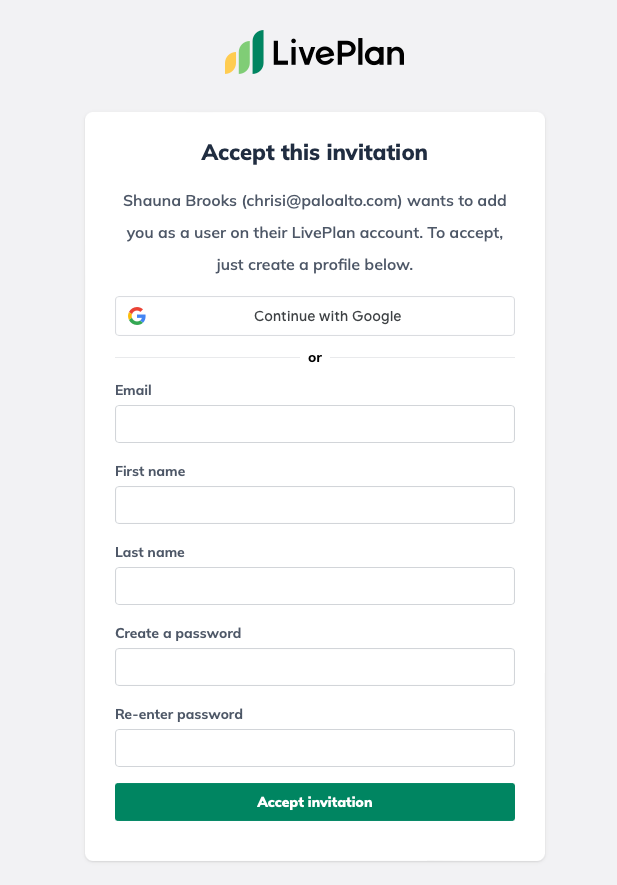The width and height of the screenshot is (617, 885).
Task: Click the Create a password label
Action: point(179,633)
